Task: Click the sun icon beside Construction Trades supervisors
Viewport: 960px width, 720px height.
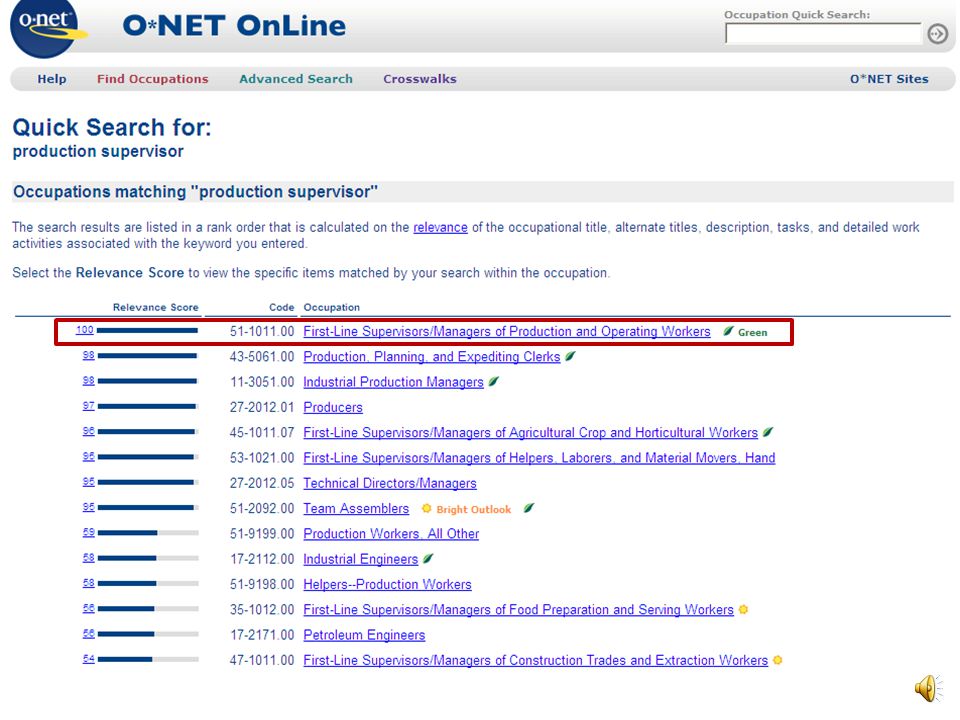Action: (778, 660)
